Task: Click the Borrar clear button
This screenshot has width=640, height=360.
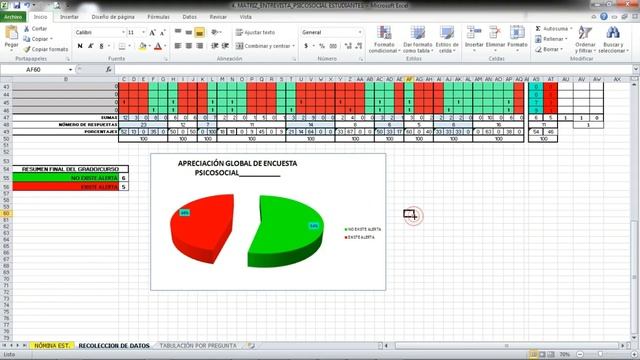Action: click(549, 49)
